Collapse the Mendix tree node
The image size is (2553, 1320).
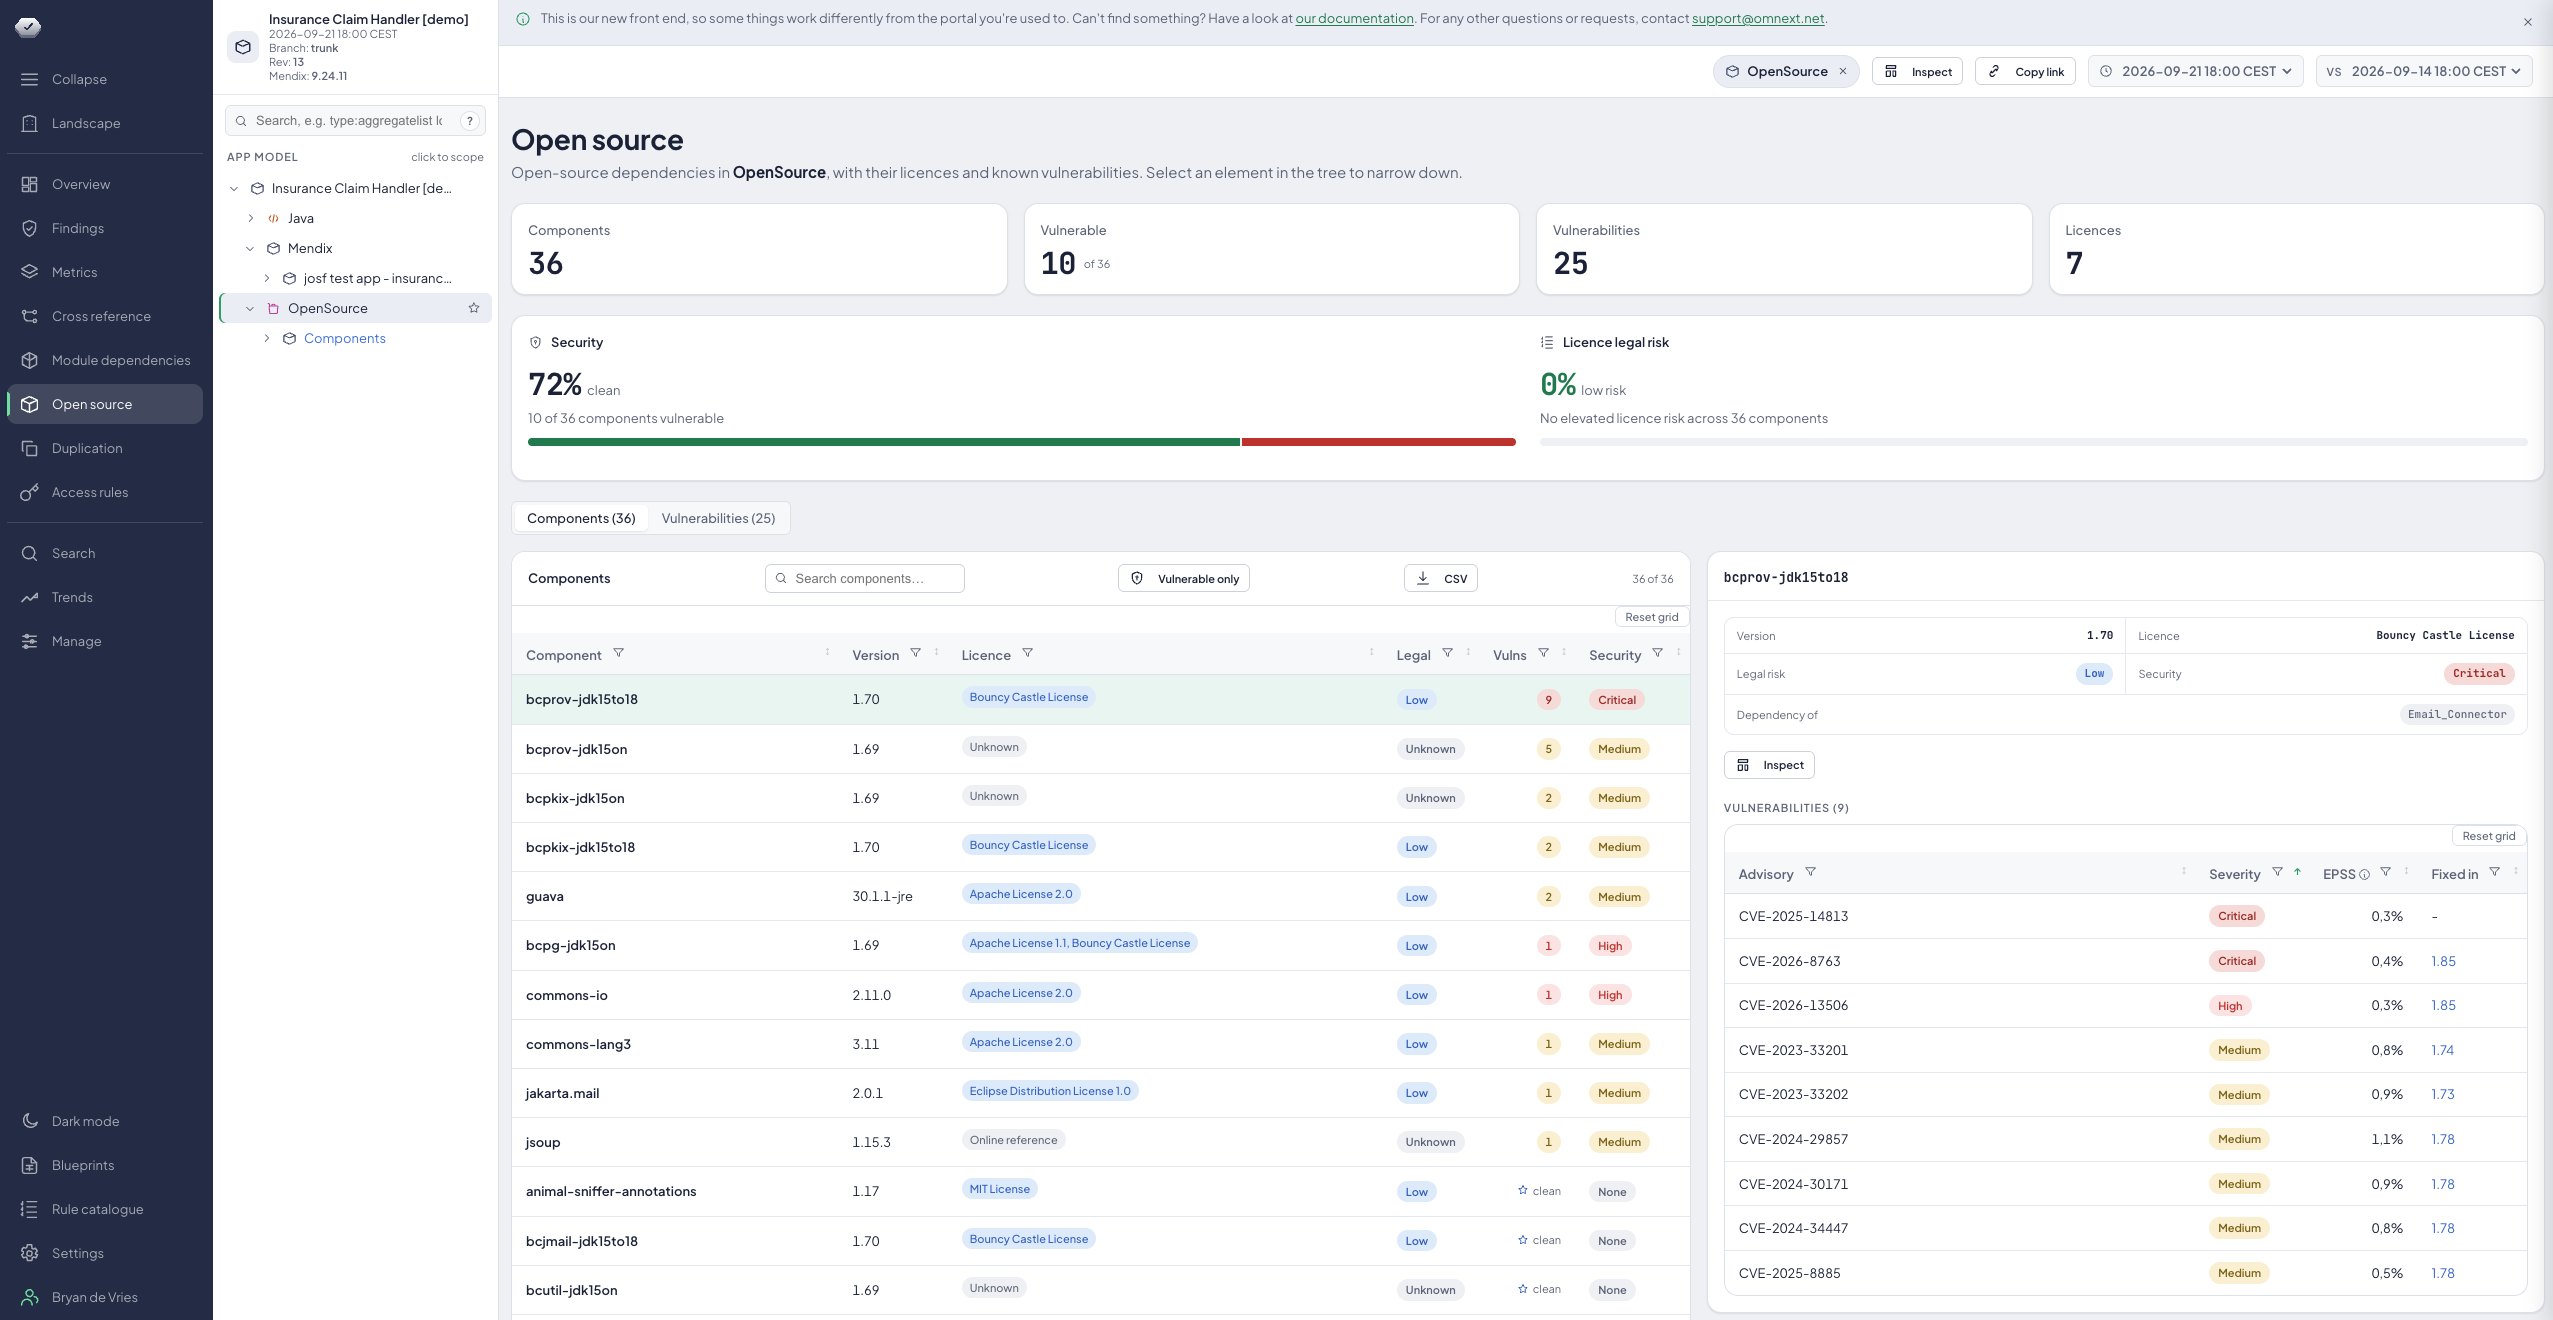pos(250,248)
